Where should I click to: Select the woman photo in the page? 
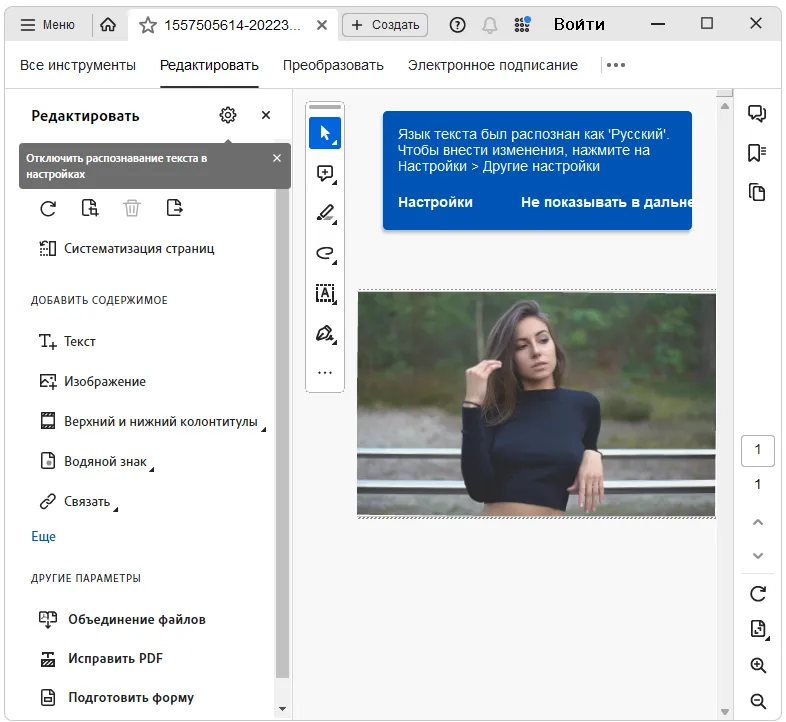[x=536, y=404]
